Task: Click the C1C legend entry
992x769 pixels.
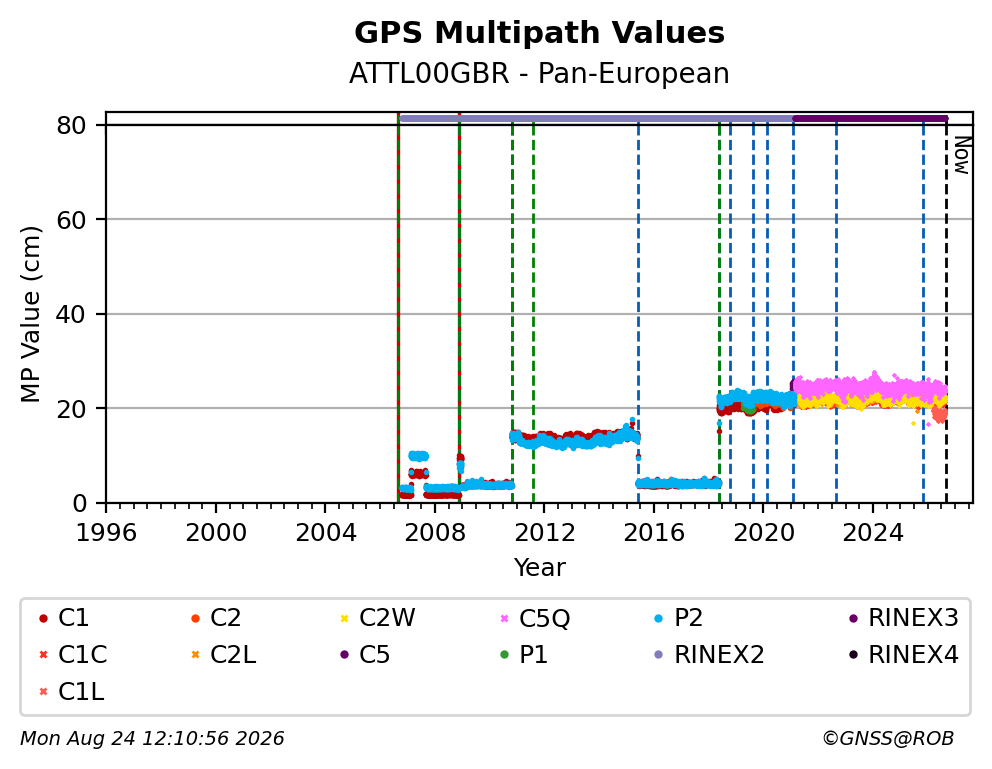Action: tap(73, 655)
